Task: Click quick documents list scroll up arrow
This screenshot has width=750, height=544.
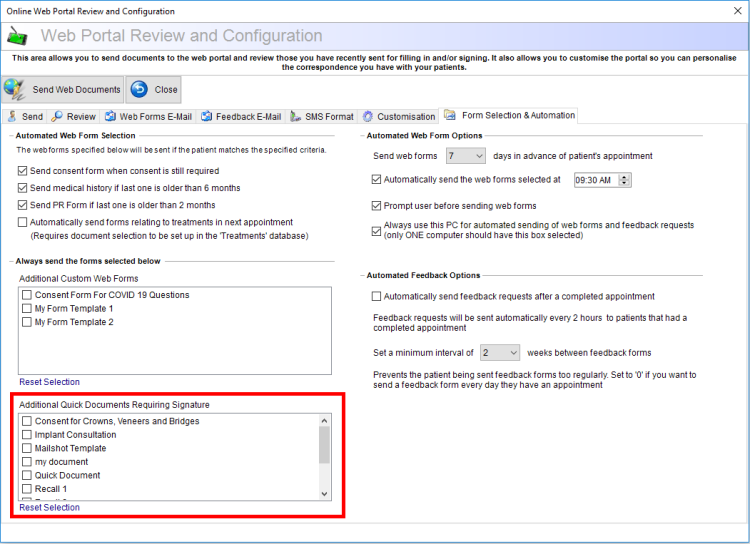Action: 324,421
